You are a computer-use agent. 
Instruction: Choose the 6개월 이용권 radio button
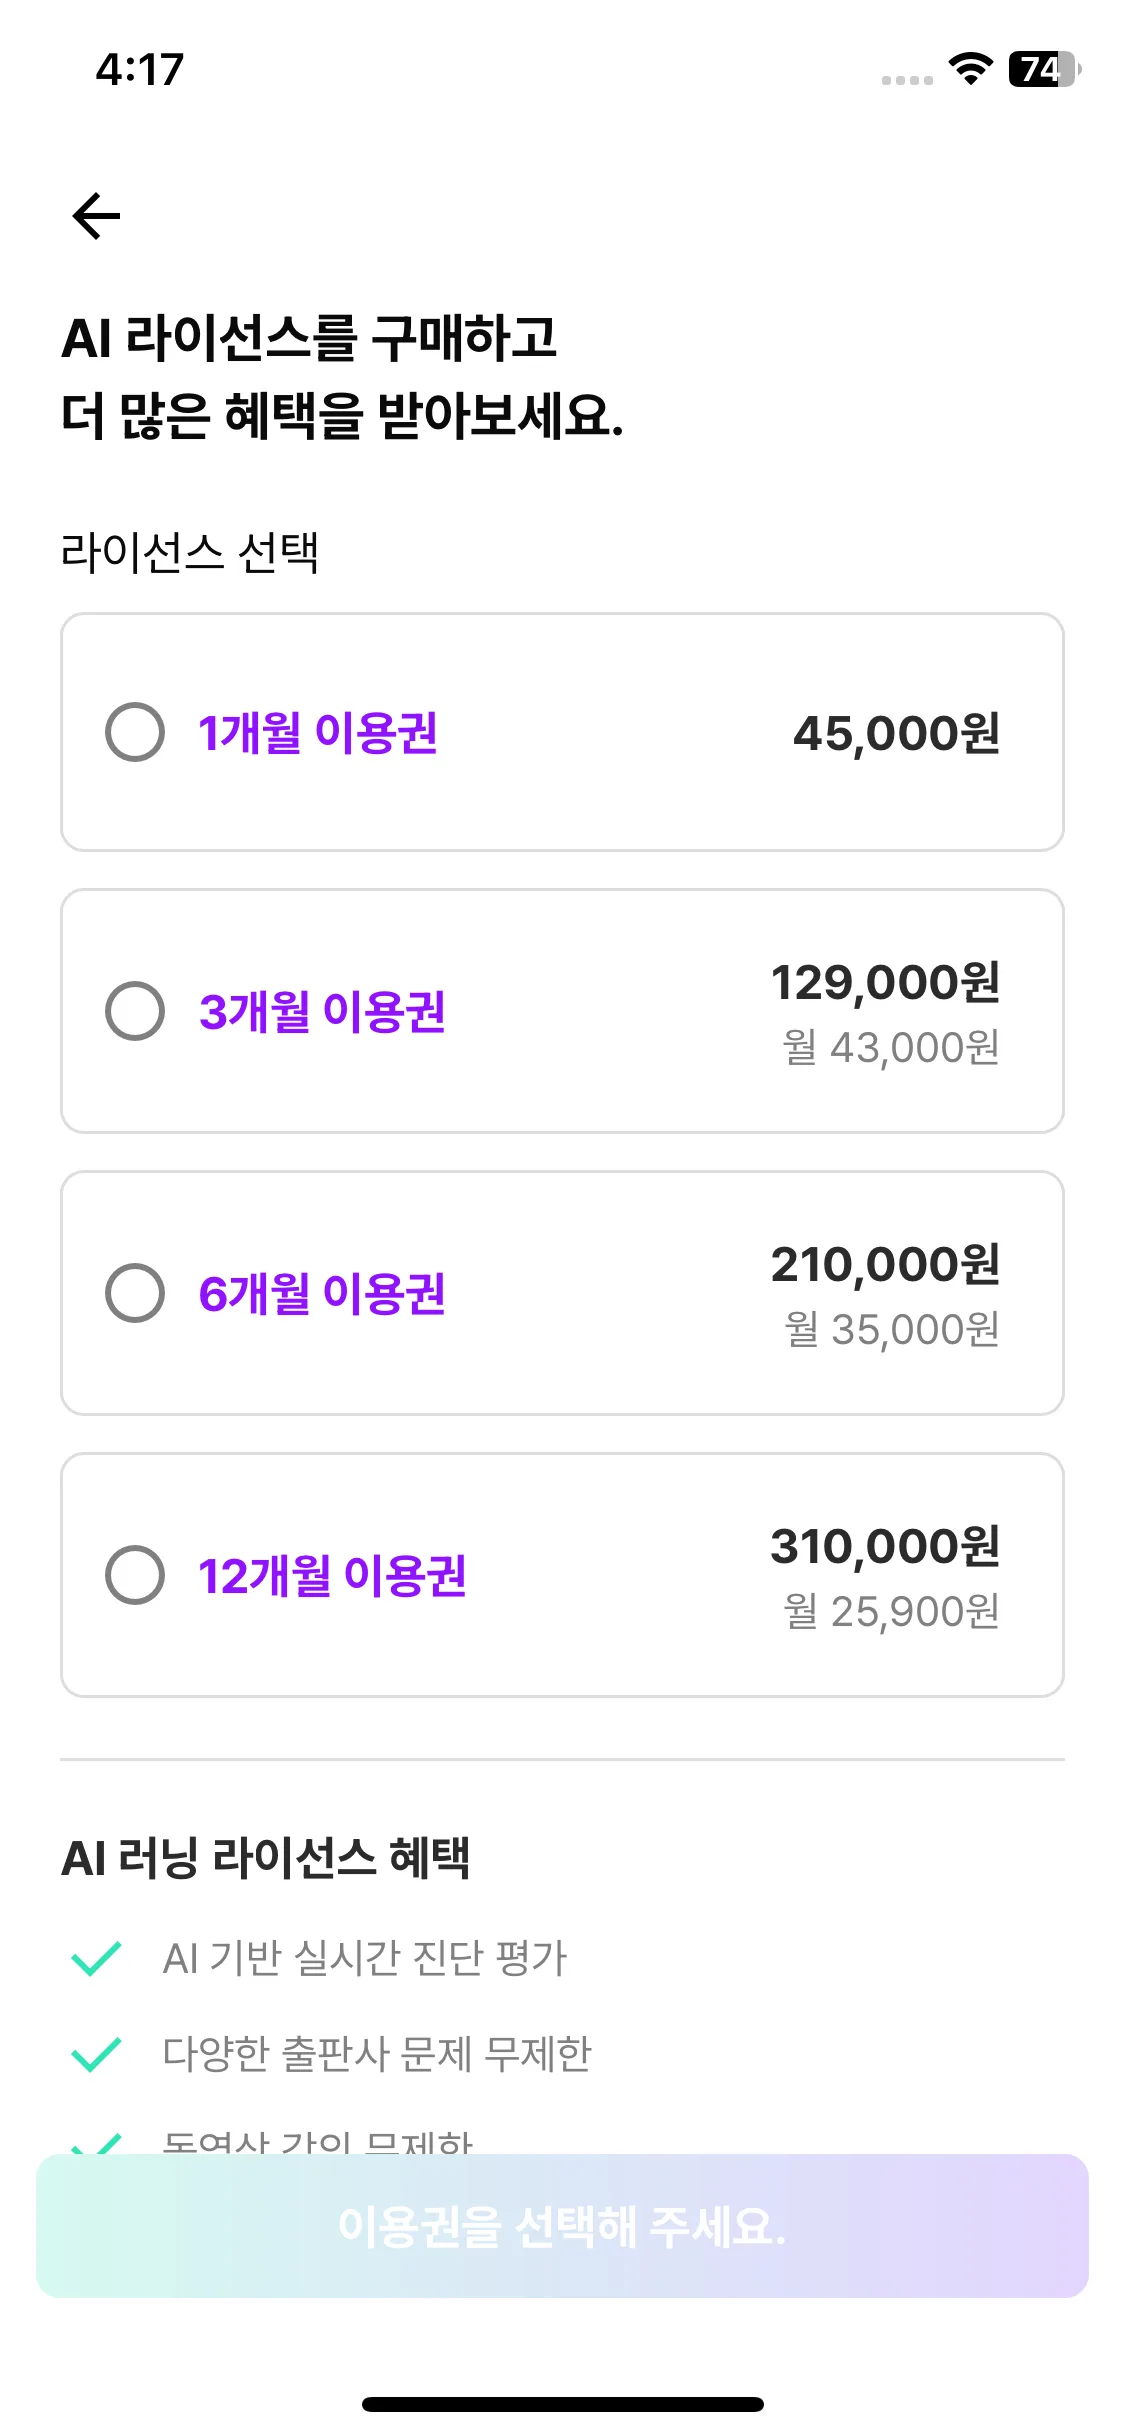point(135,1293)
